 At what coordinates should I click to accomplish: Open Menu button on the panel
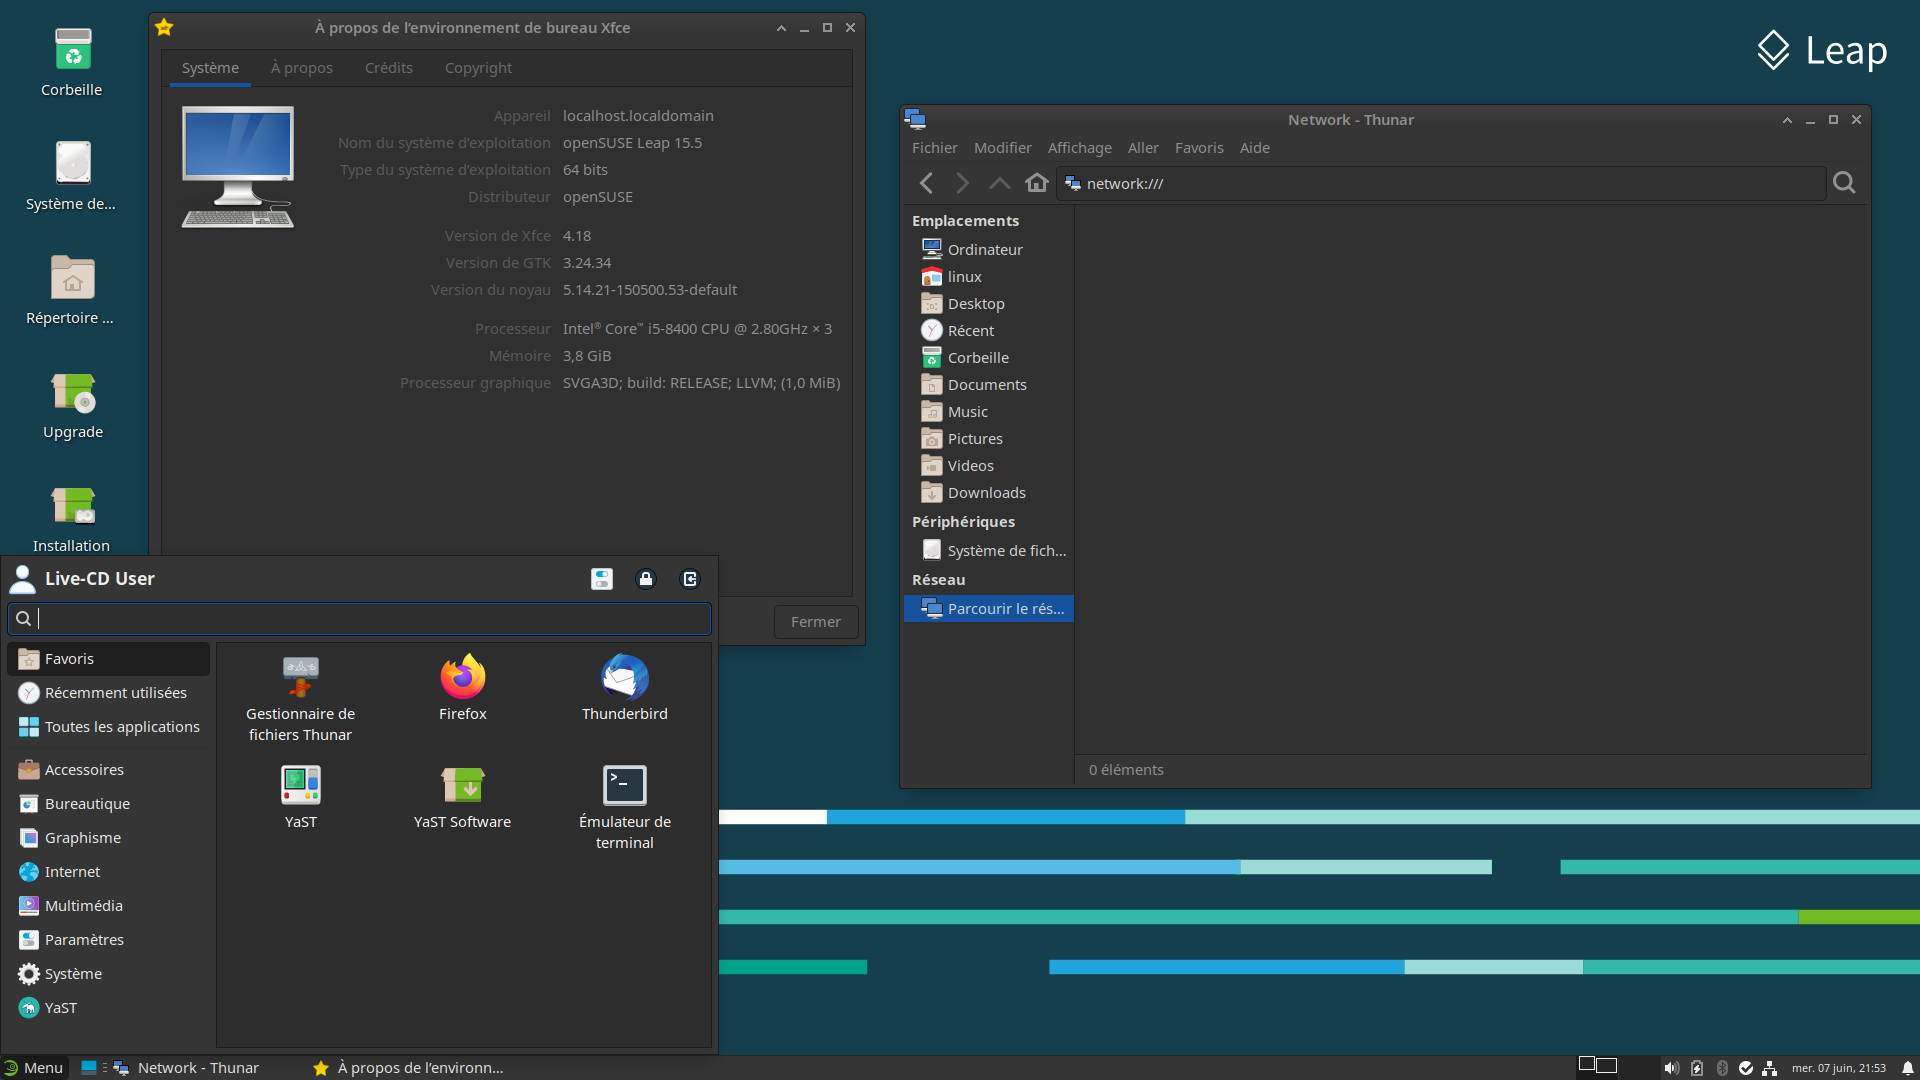tap(33, 1068)
